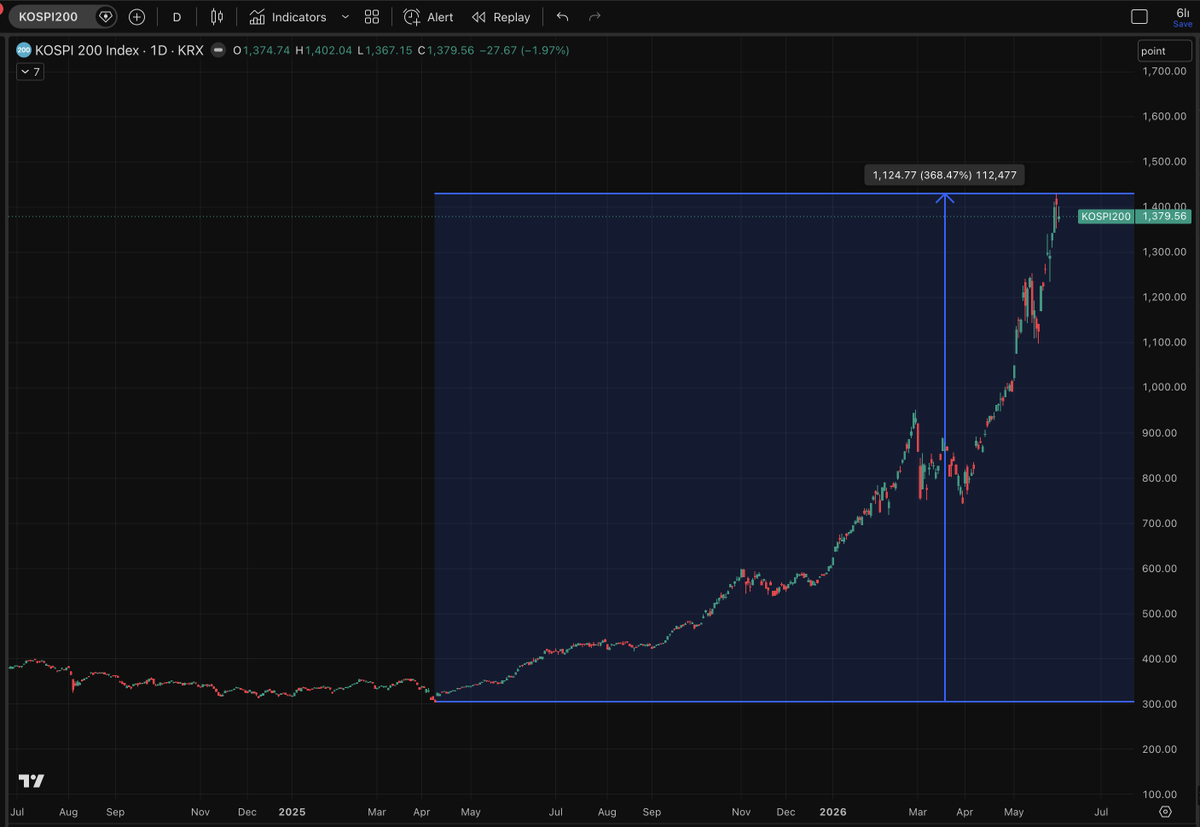
Task: Click the low value 1,367.15
Action: [x=390, y=50]
